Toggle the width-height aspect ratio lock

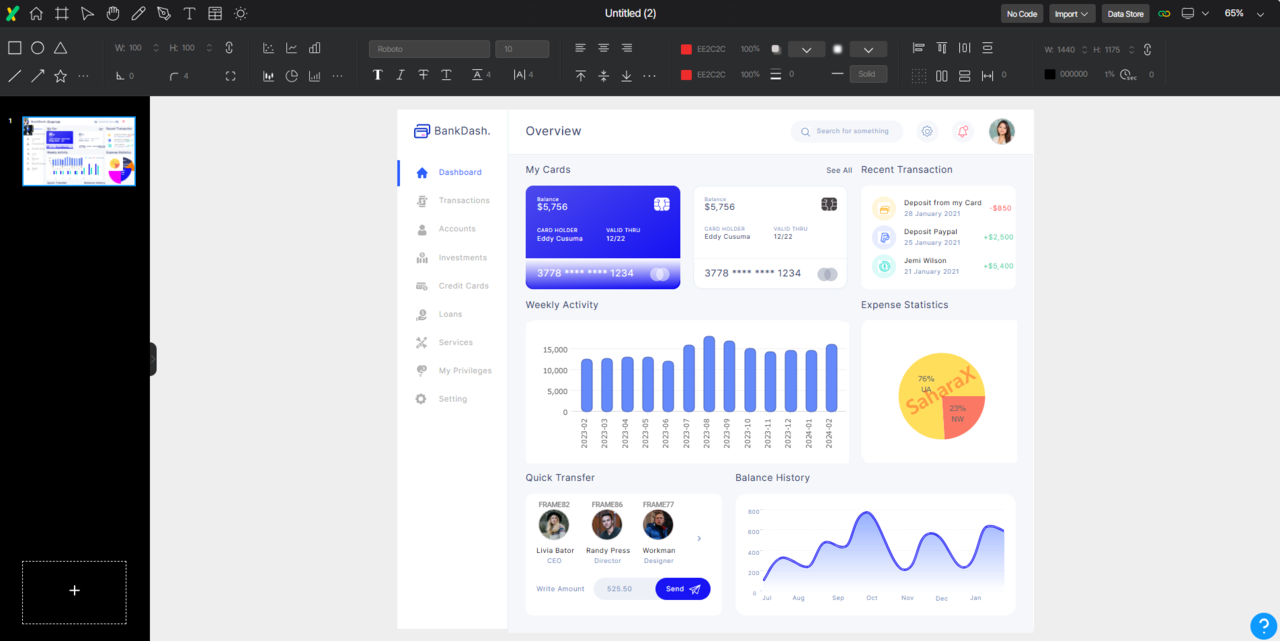coord(229,48)
